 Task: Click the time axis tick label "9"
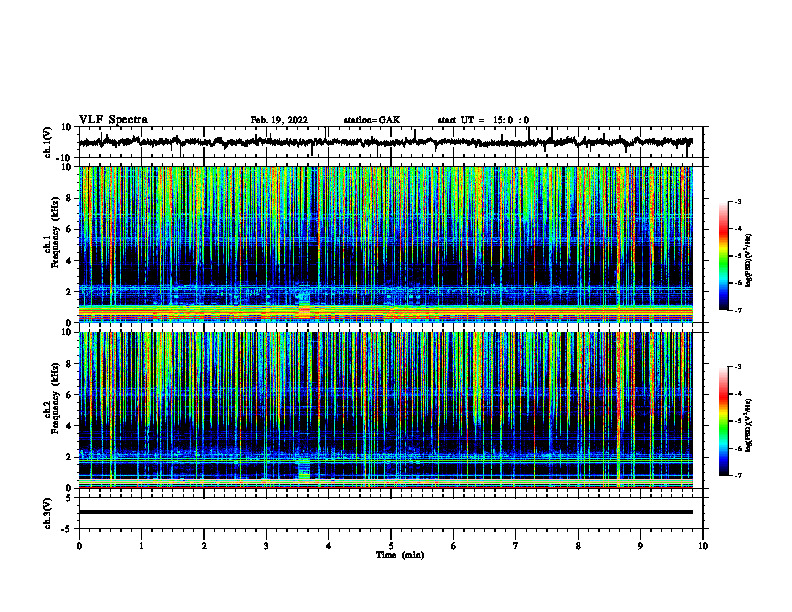pos(640,546)
